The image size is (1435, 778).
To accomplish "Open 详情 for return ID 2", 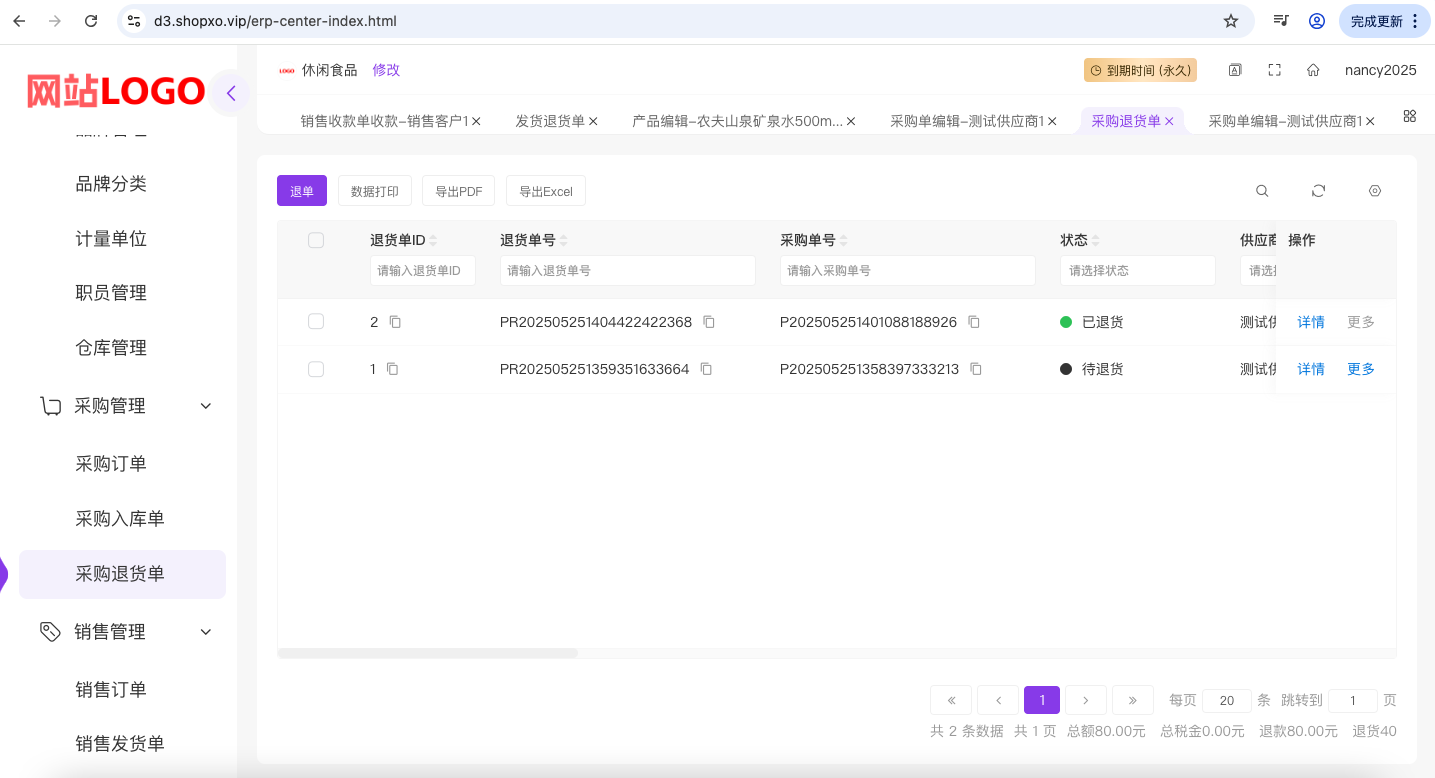I will (x=1311, y=322).
